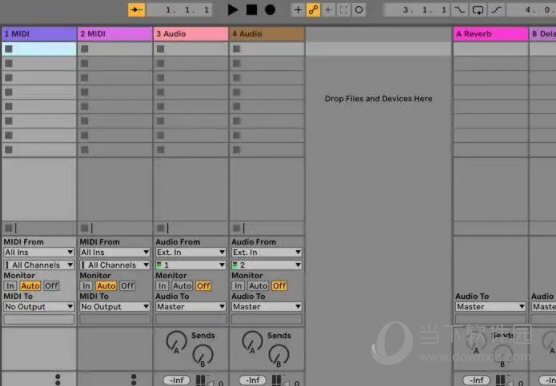The height and width of the screenshot is (386, 556).
Task: Click arrangement position field 1. 1. 1
Action: pos(179,10)
